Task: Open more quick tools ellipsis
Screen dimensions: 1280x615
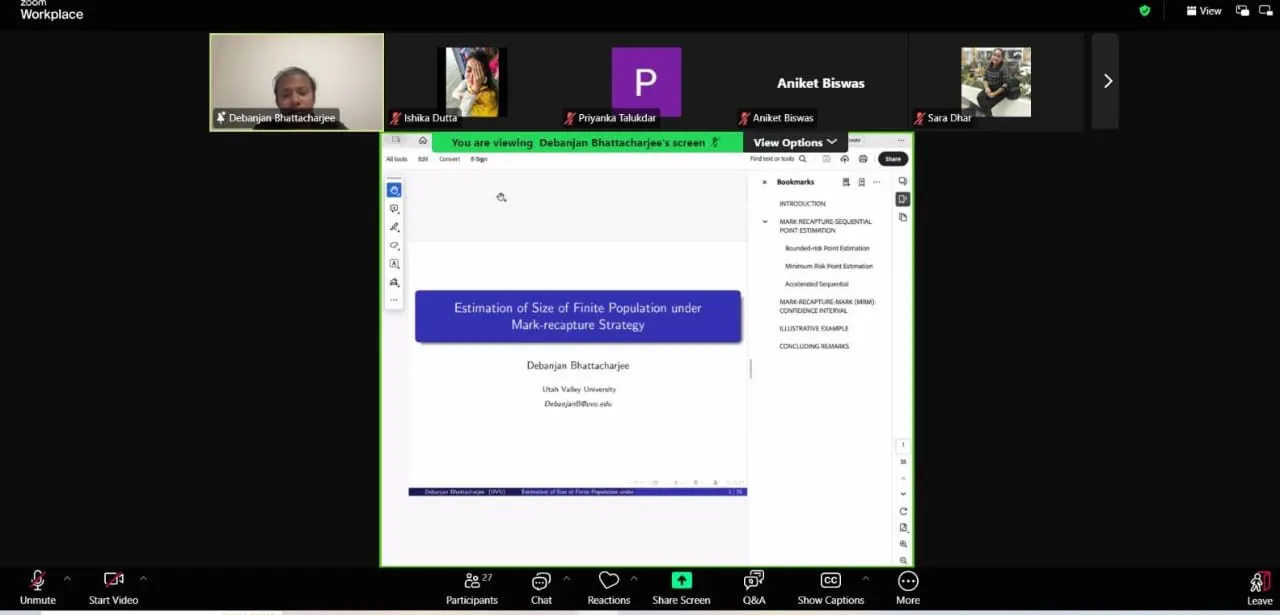Action: pos(394,300)
